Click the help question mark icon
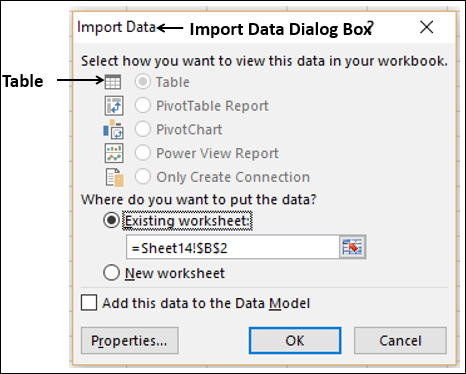This screenshot has height=374, width=466. [x=370, y=26]
